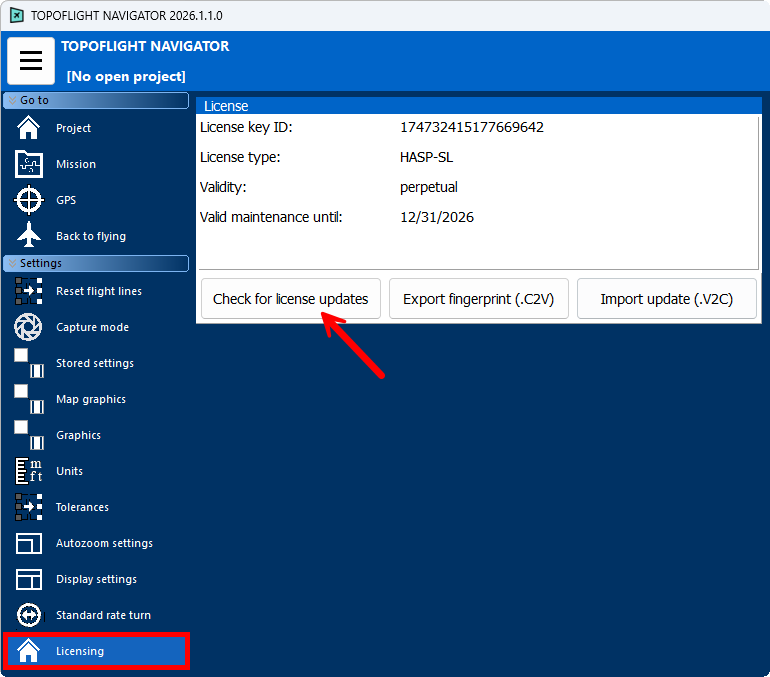Screen dimensions: 770x677
Task: Click the License key ID value
Action: click(x=471, y=127)
